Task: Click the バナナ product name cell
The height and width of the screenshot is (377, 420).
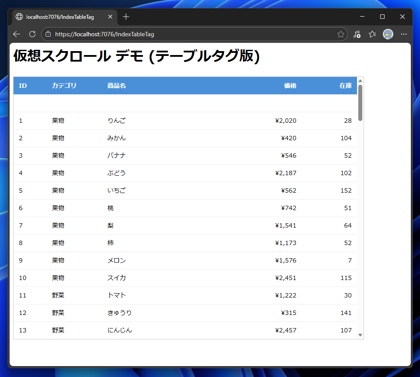Action: tap(116, 156)
